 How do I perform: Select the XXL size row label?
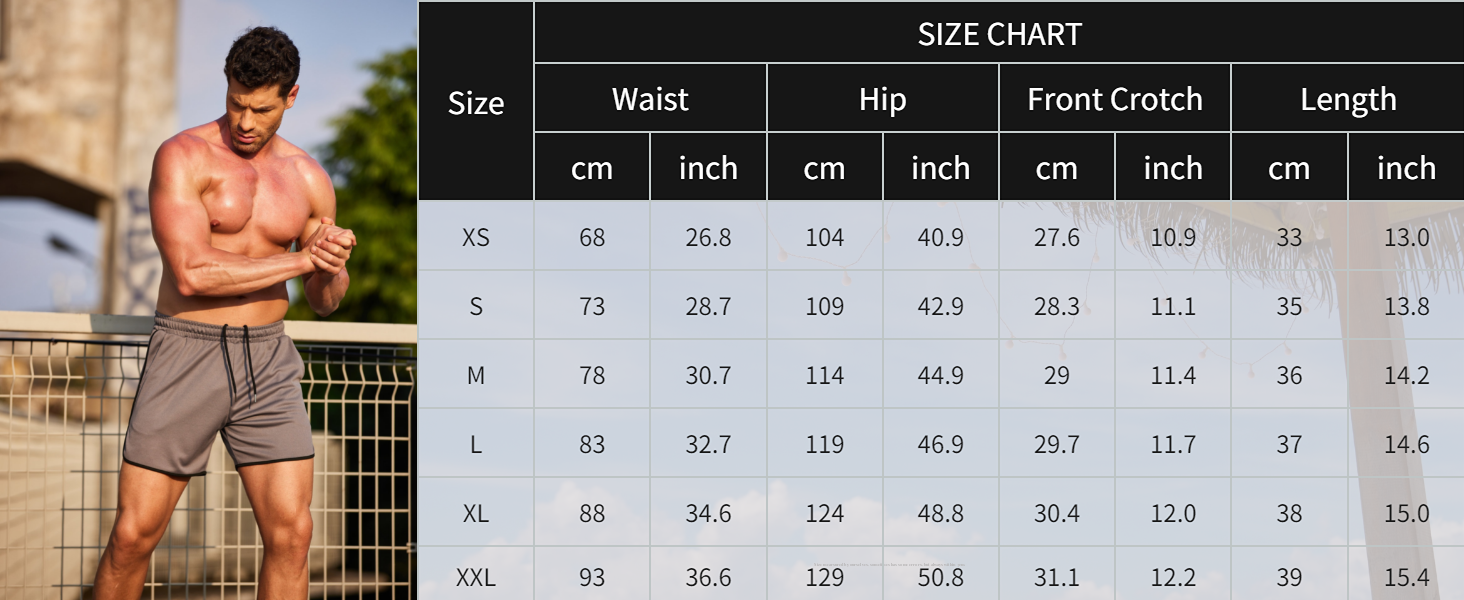pos(476,575)
